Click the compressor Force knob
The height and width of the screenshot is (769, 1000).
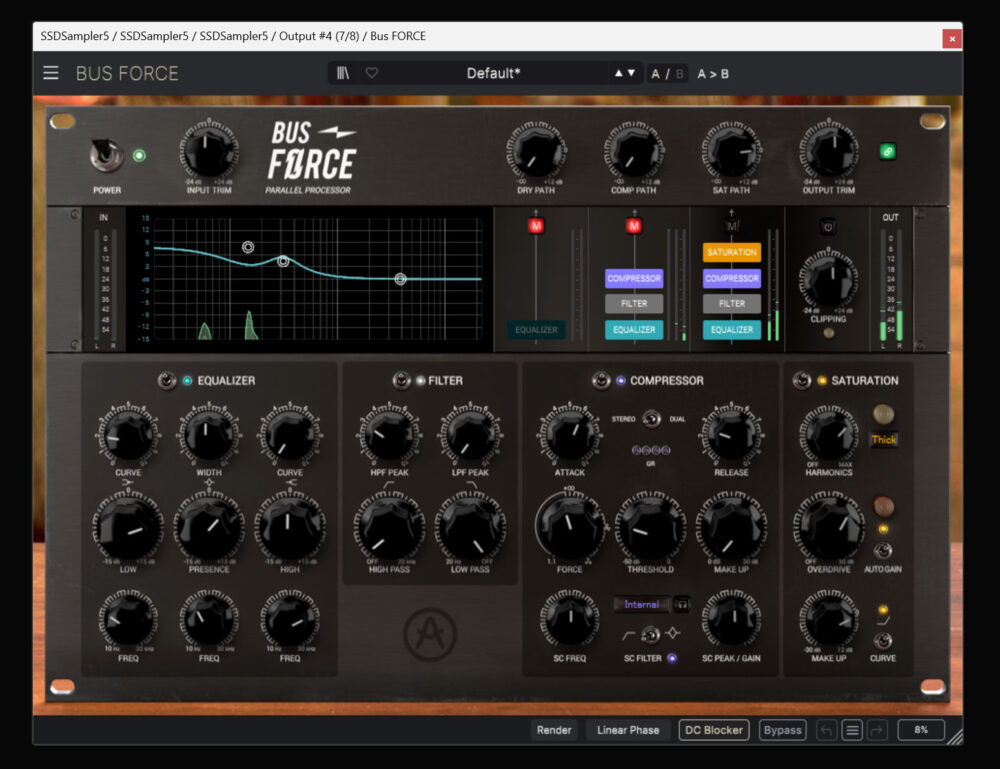coord(570,526)
